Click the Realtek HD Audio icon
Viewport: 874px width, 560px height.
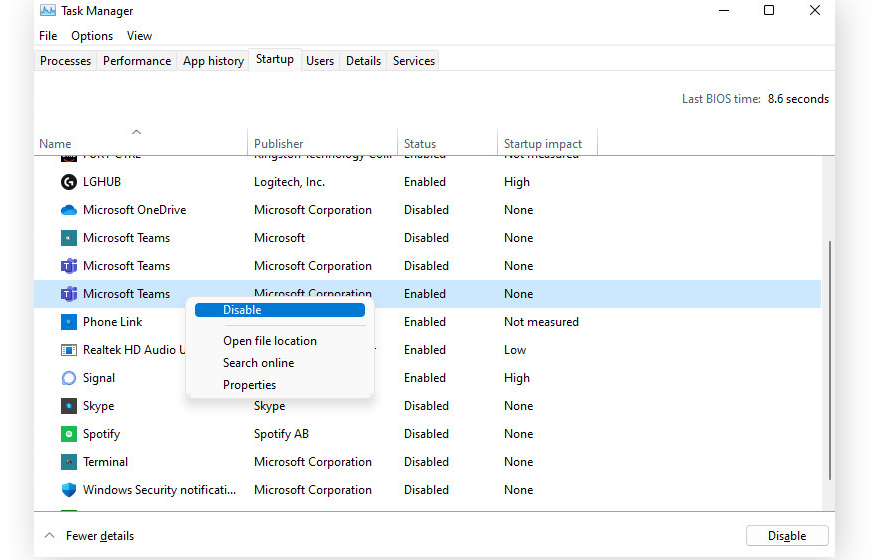coord(69,350)
